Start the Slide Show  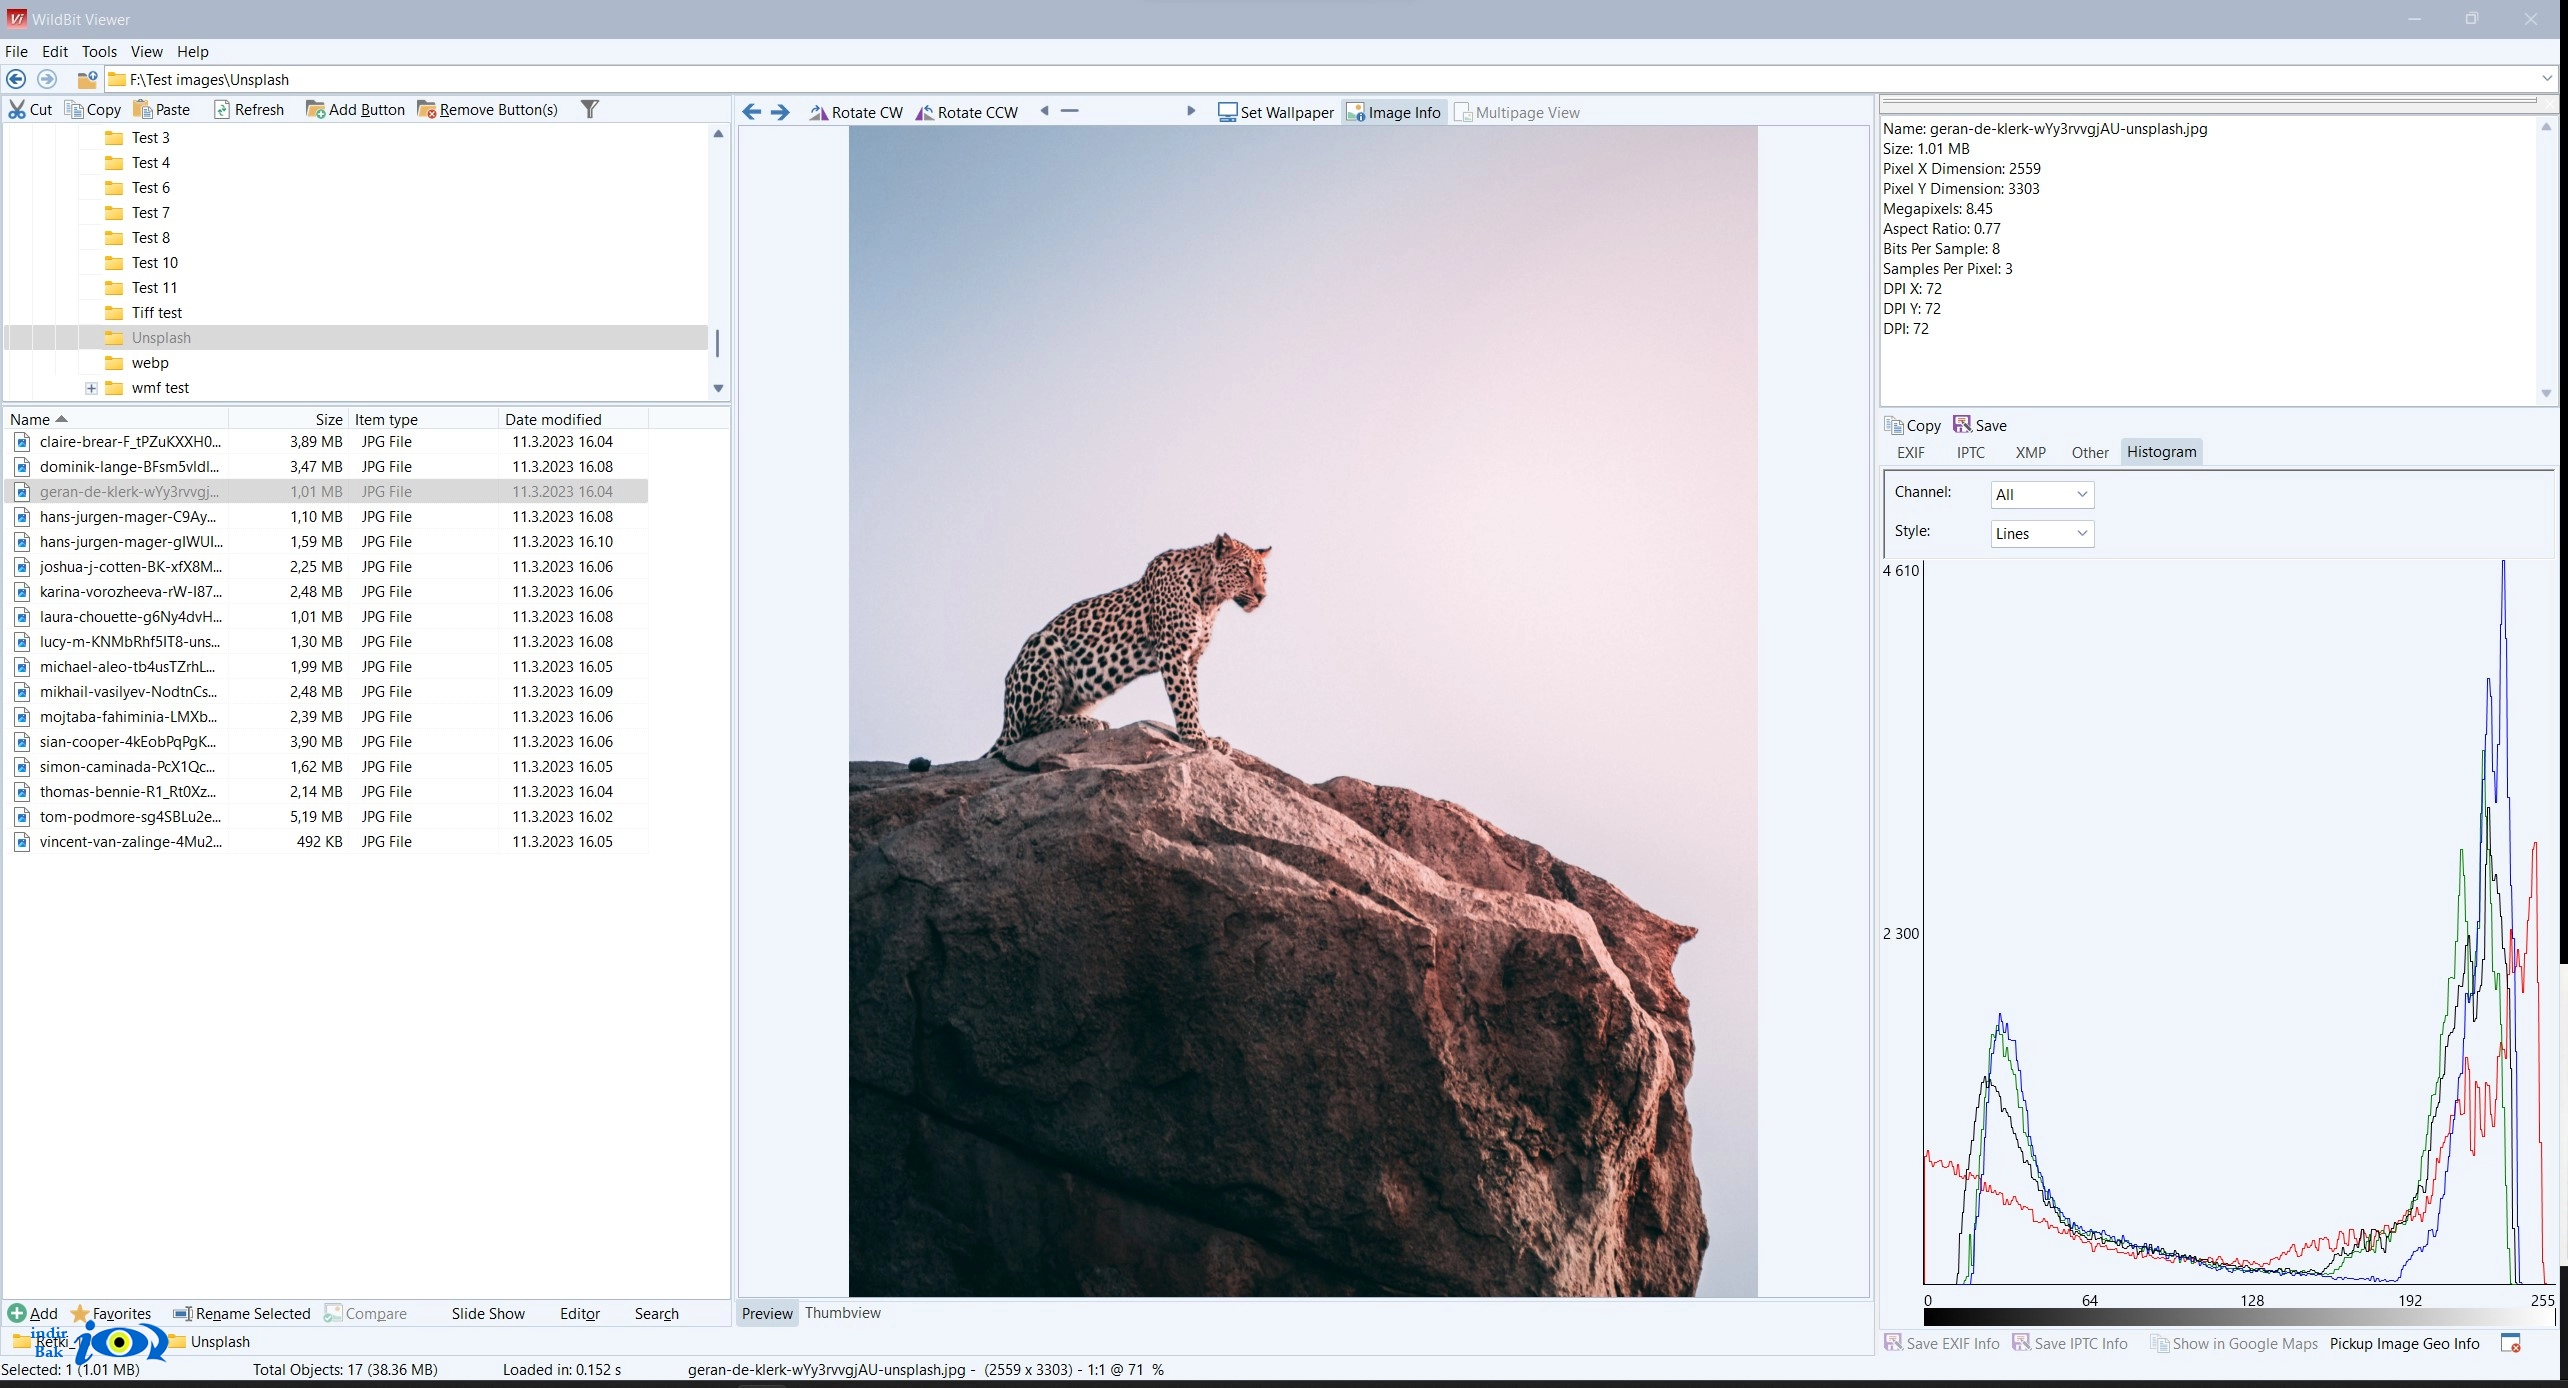coord(488,1313)
